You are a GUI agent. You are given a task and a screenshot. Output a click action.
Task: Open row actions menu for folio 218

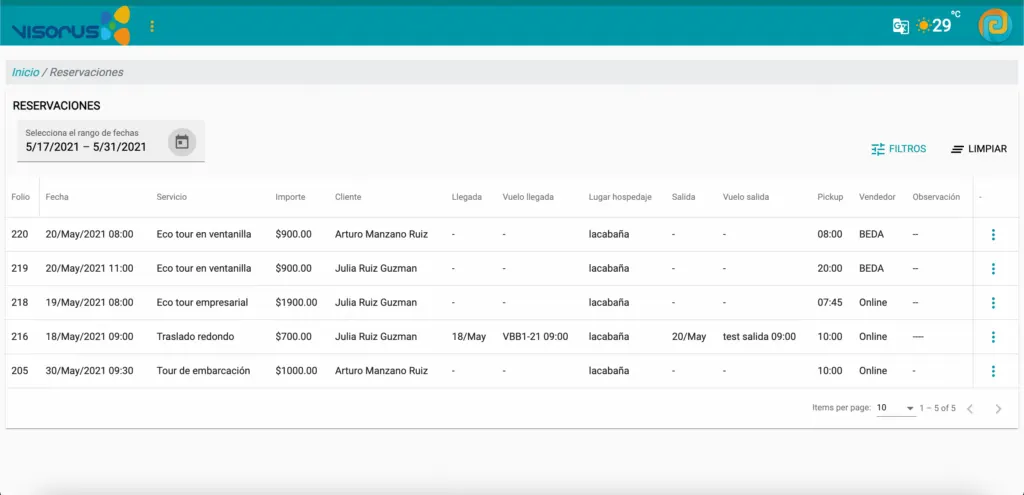click(993, 303)
